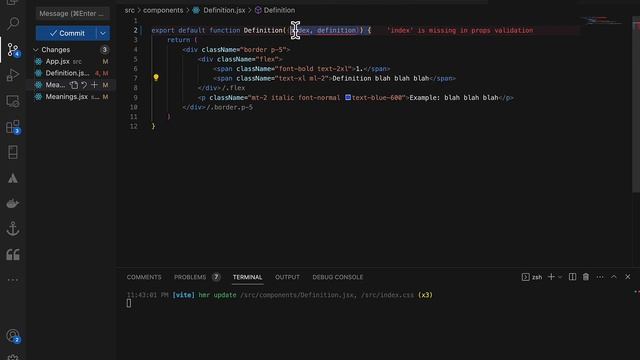Close the terminal panel
Image resolution: width=640 pixels, height=360 pixels.
pyautogui.click(x=628, y=277)
